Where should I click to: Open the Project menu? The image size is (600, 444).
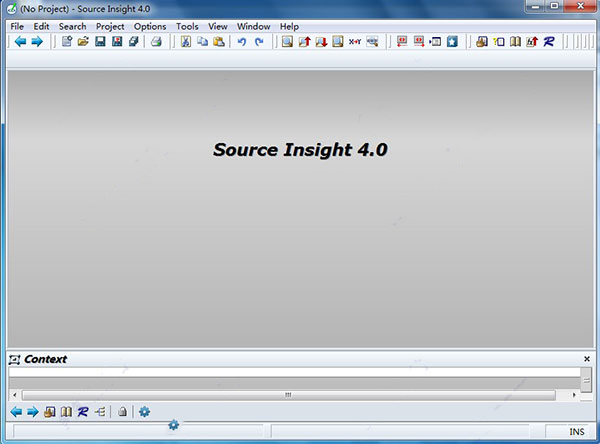[x=110, y=26]
